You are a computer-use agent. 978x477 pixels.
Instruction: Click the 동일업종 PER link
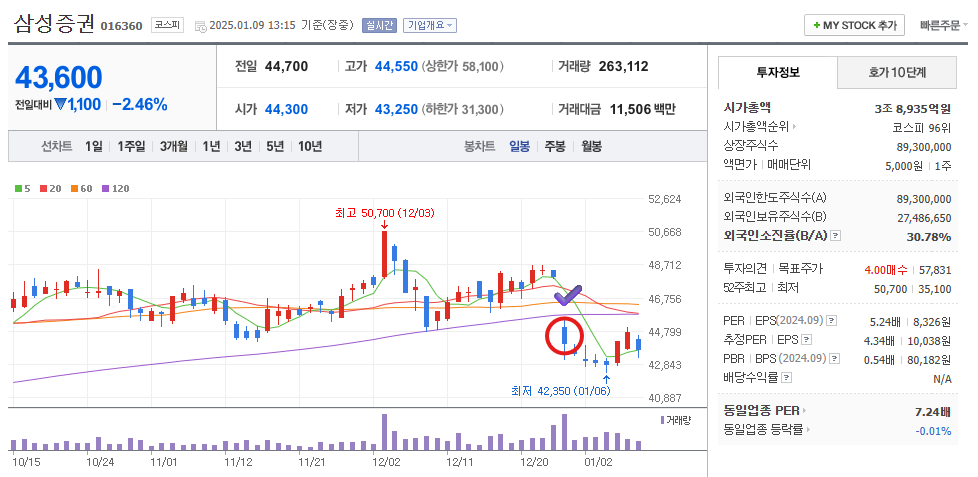(x=761, y=411)
